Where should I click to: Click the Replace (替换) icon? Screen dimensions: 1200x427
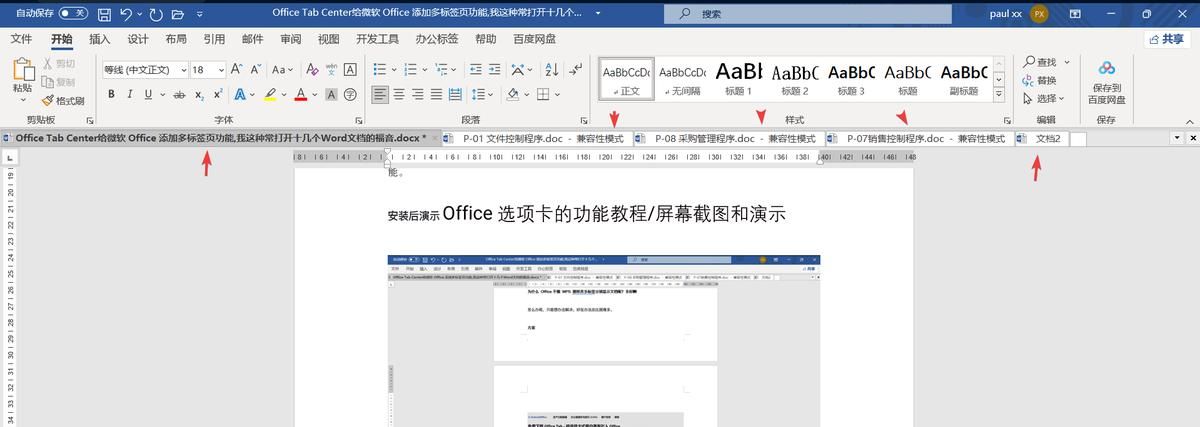click(x=1039, y=80)
